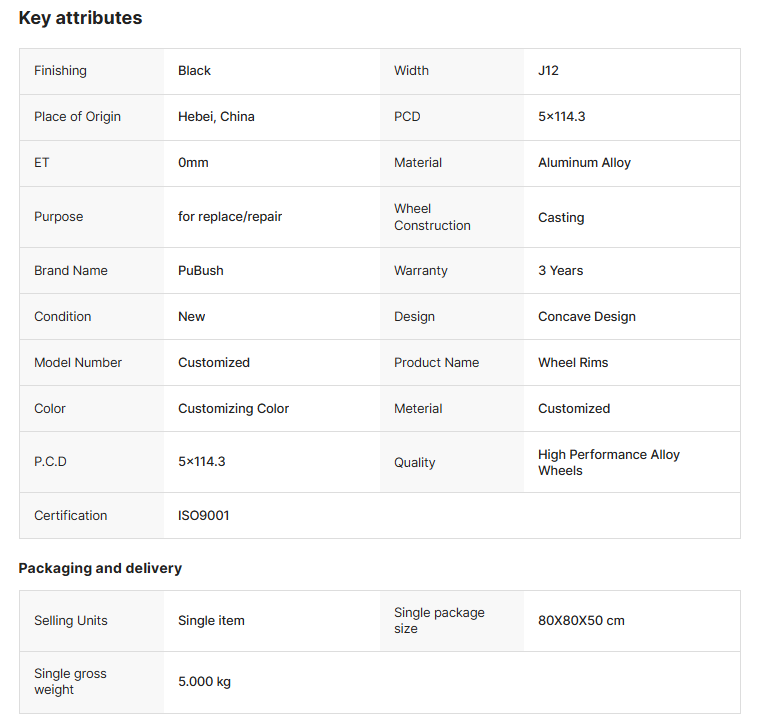
Task: Select the Aluminum Alloy material value
Action: (x=584, y=163)
